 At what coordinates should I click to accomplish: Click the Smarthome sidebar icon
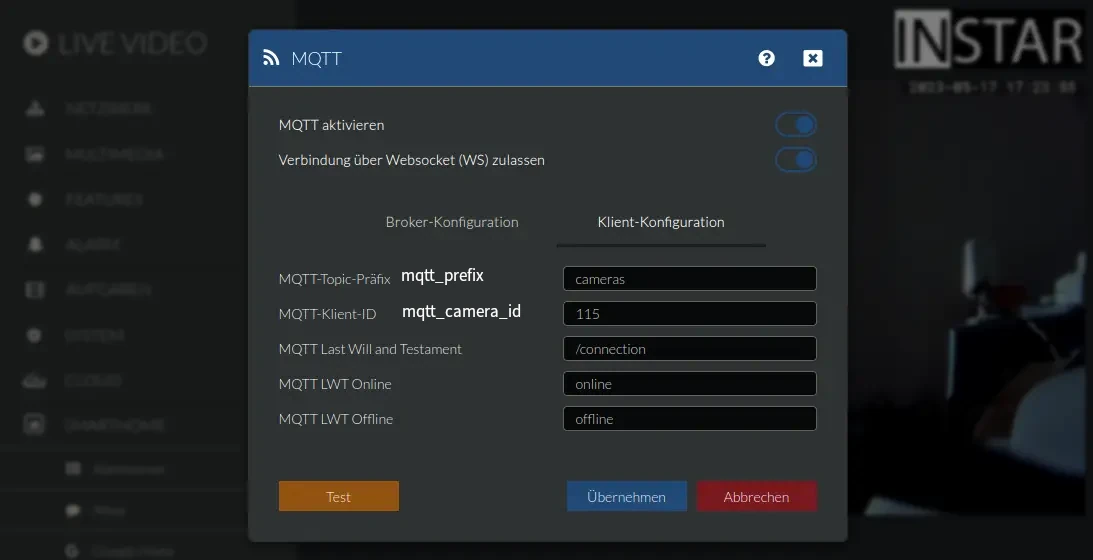coord(35,424)
